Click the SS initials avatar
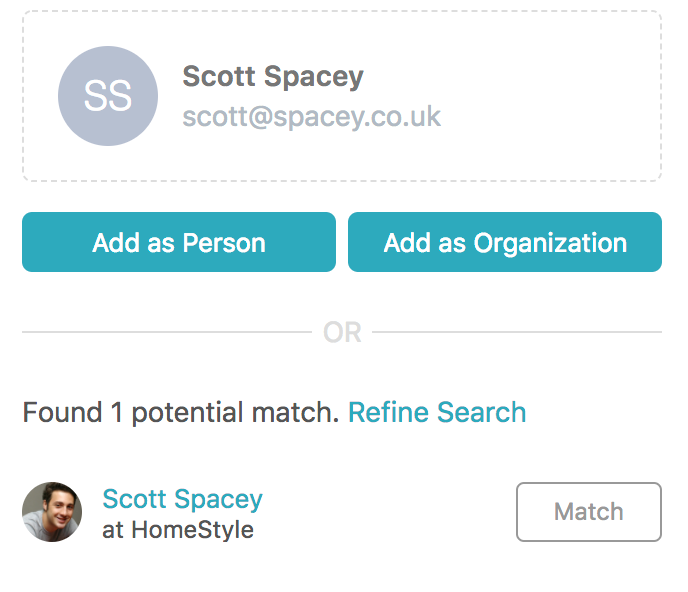The width and height of the screenshot is (688, 592). click(108, 96)
